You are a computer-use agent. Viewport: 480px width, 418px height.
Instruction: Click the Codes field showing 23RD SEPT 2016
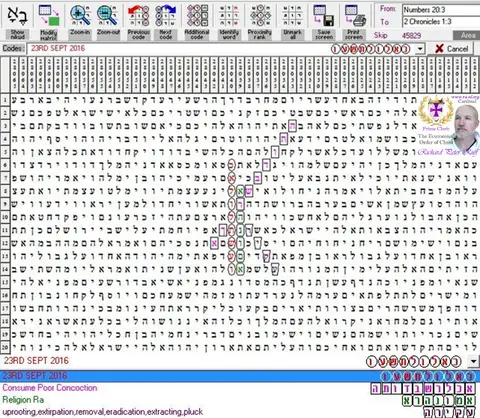pos(221,49)
